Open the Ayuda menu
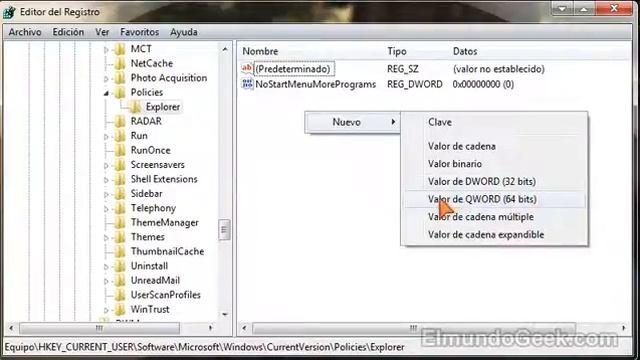640x360 pixels. point(184,32)
